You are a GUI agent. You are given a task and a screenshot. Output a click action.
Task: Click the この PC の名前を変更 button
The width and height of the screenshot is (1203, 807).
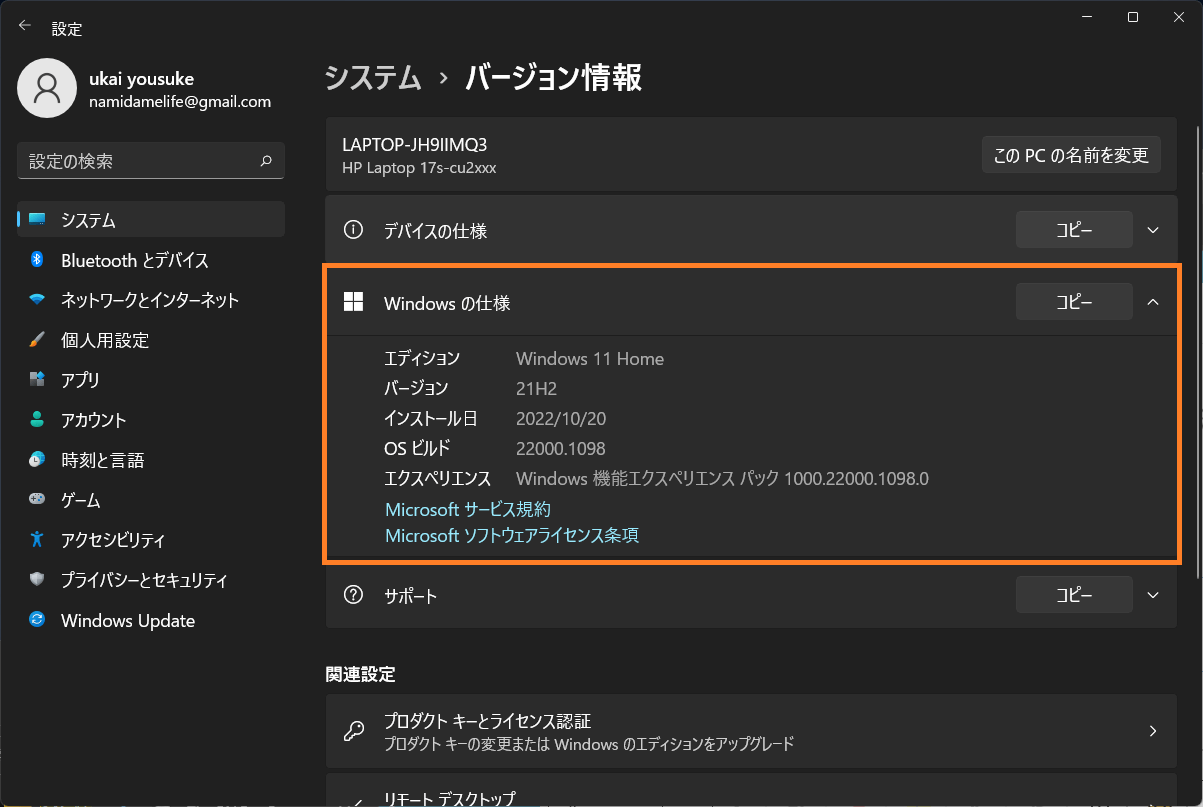pos(1071,154)
